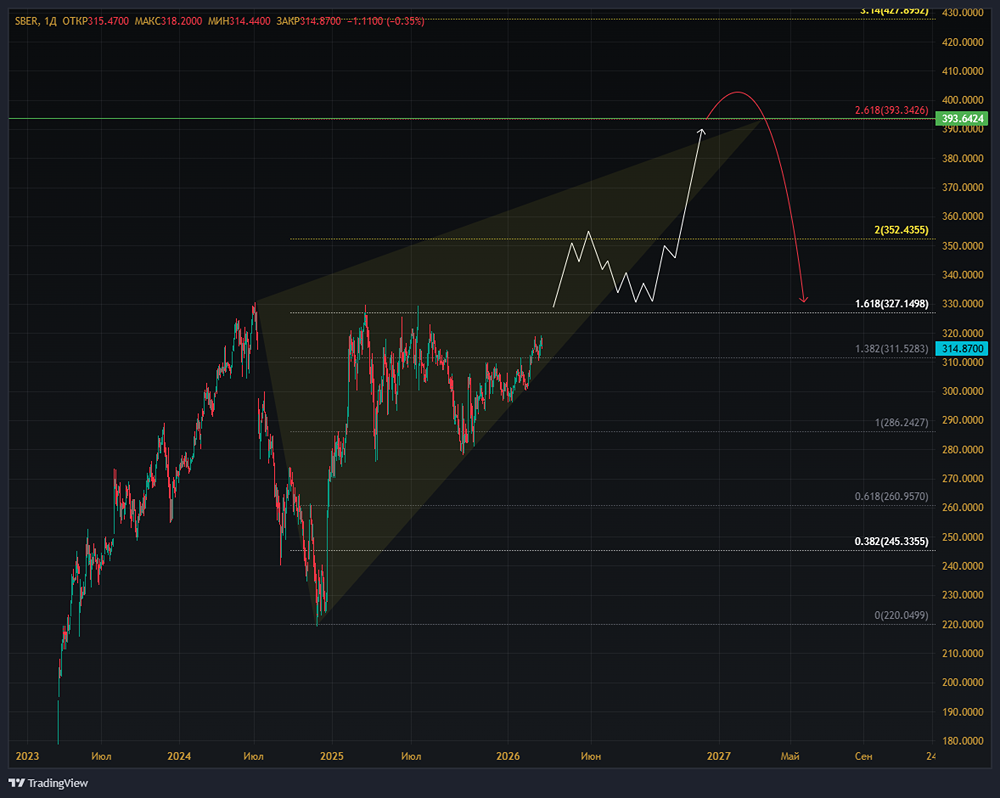1000x798 pixels.
Task: Click the 420.0000 price axis label
Action: click(x=962, y=42)
